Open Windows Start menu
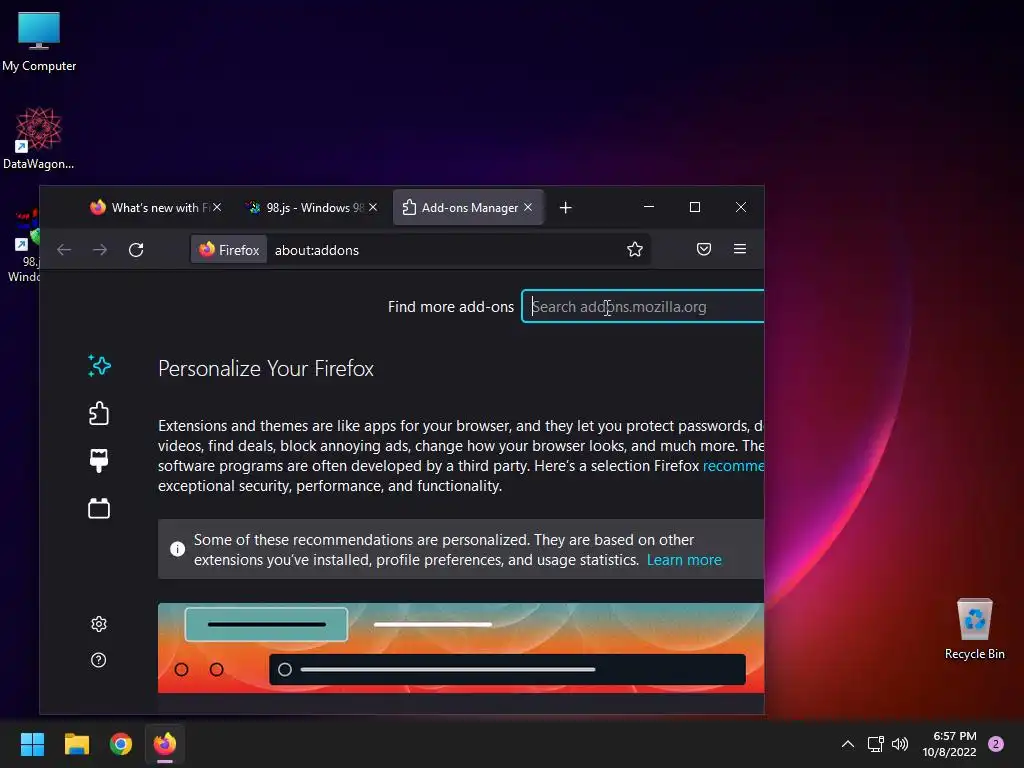 (32, 744)
